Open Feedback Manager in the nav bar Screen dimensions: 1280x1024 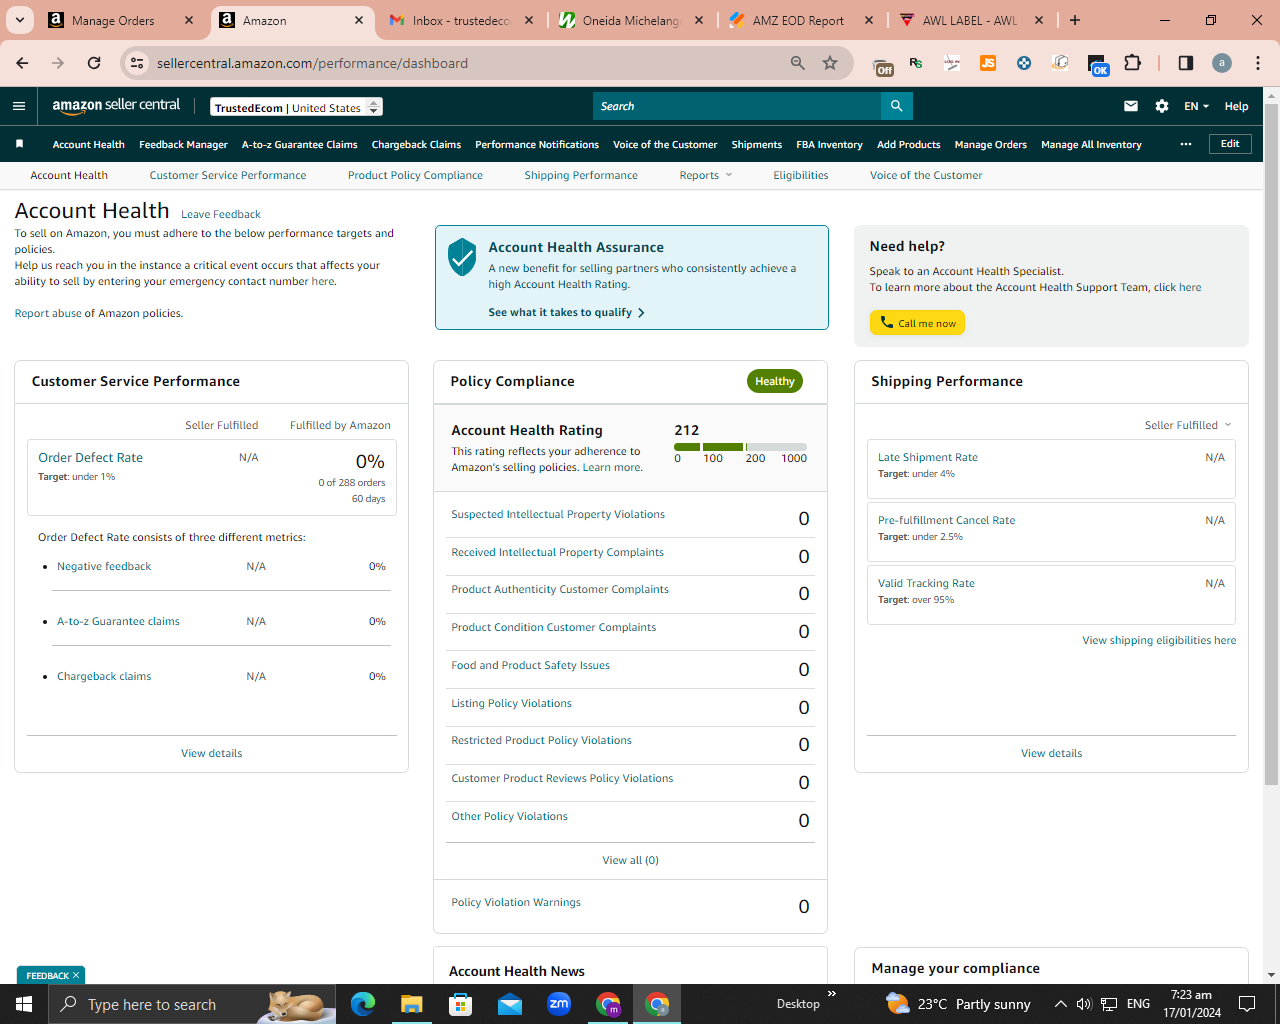pos(183,144)
